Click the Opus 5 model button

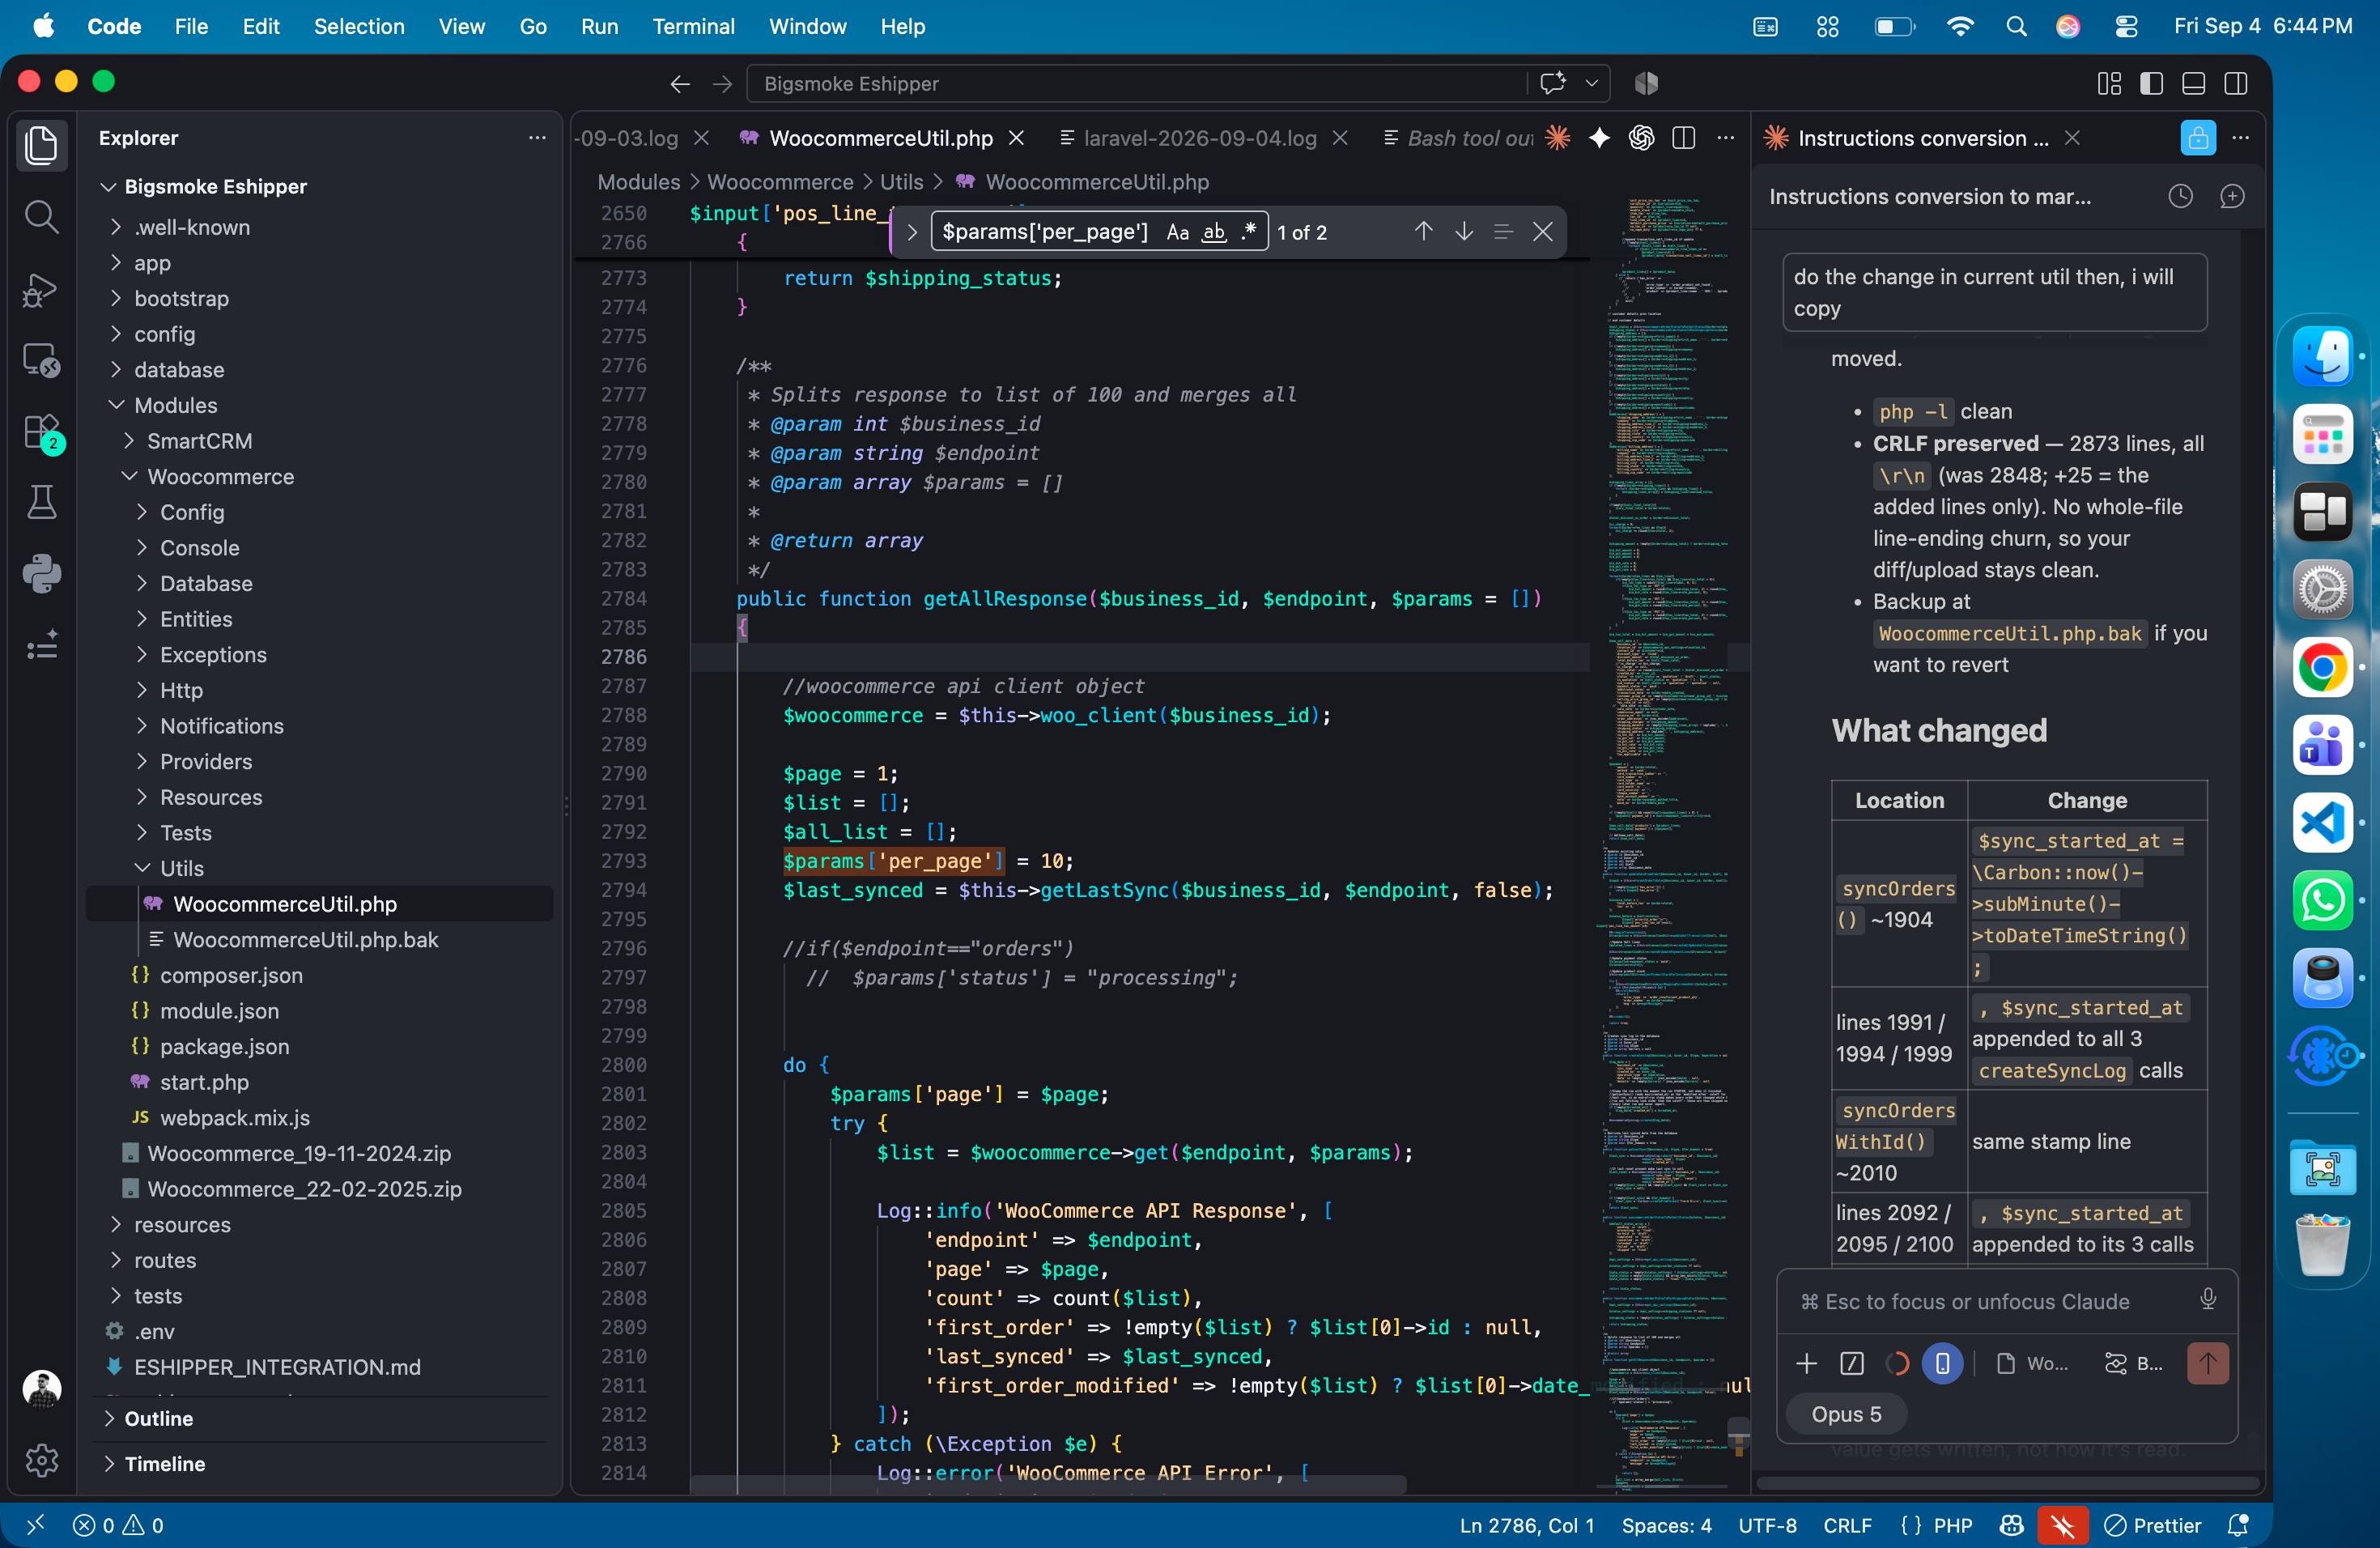coord(1846,1413)
